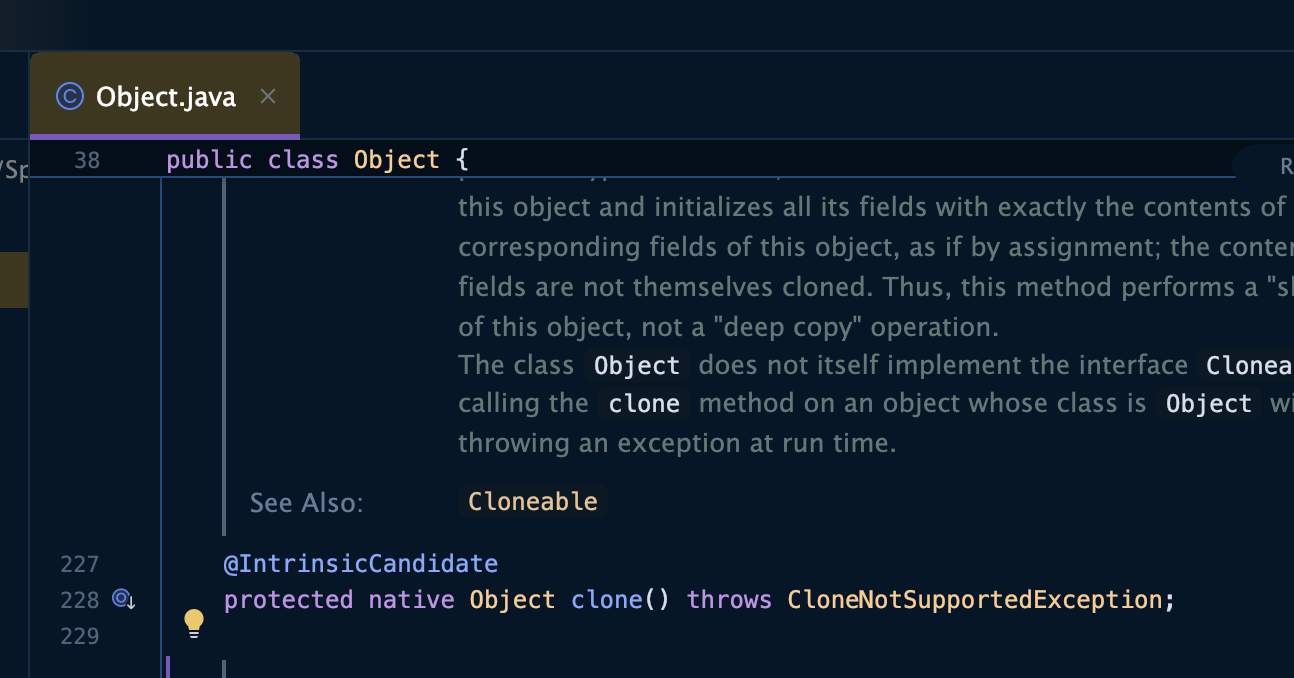Image resolution: width=1294 pixels, height=678 pixels.
Task: Click the 'throws' keyword on line 228
Action: coord(730,600)
